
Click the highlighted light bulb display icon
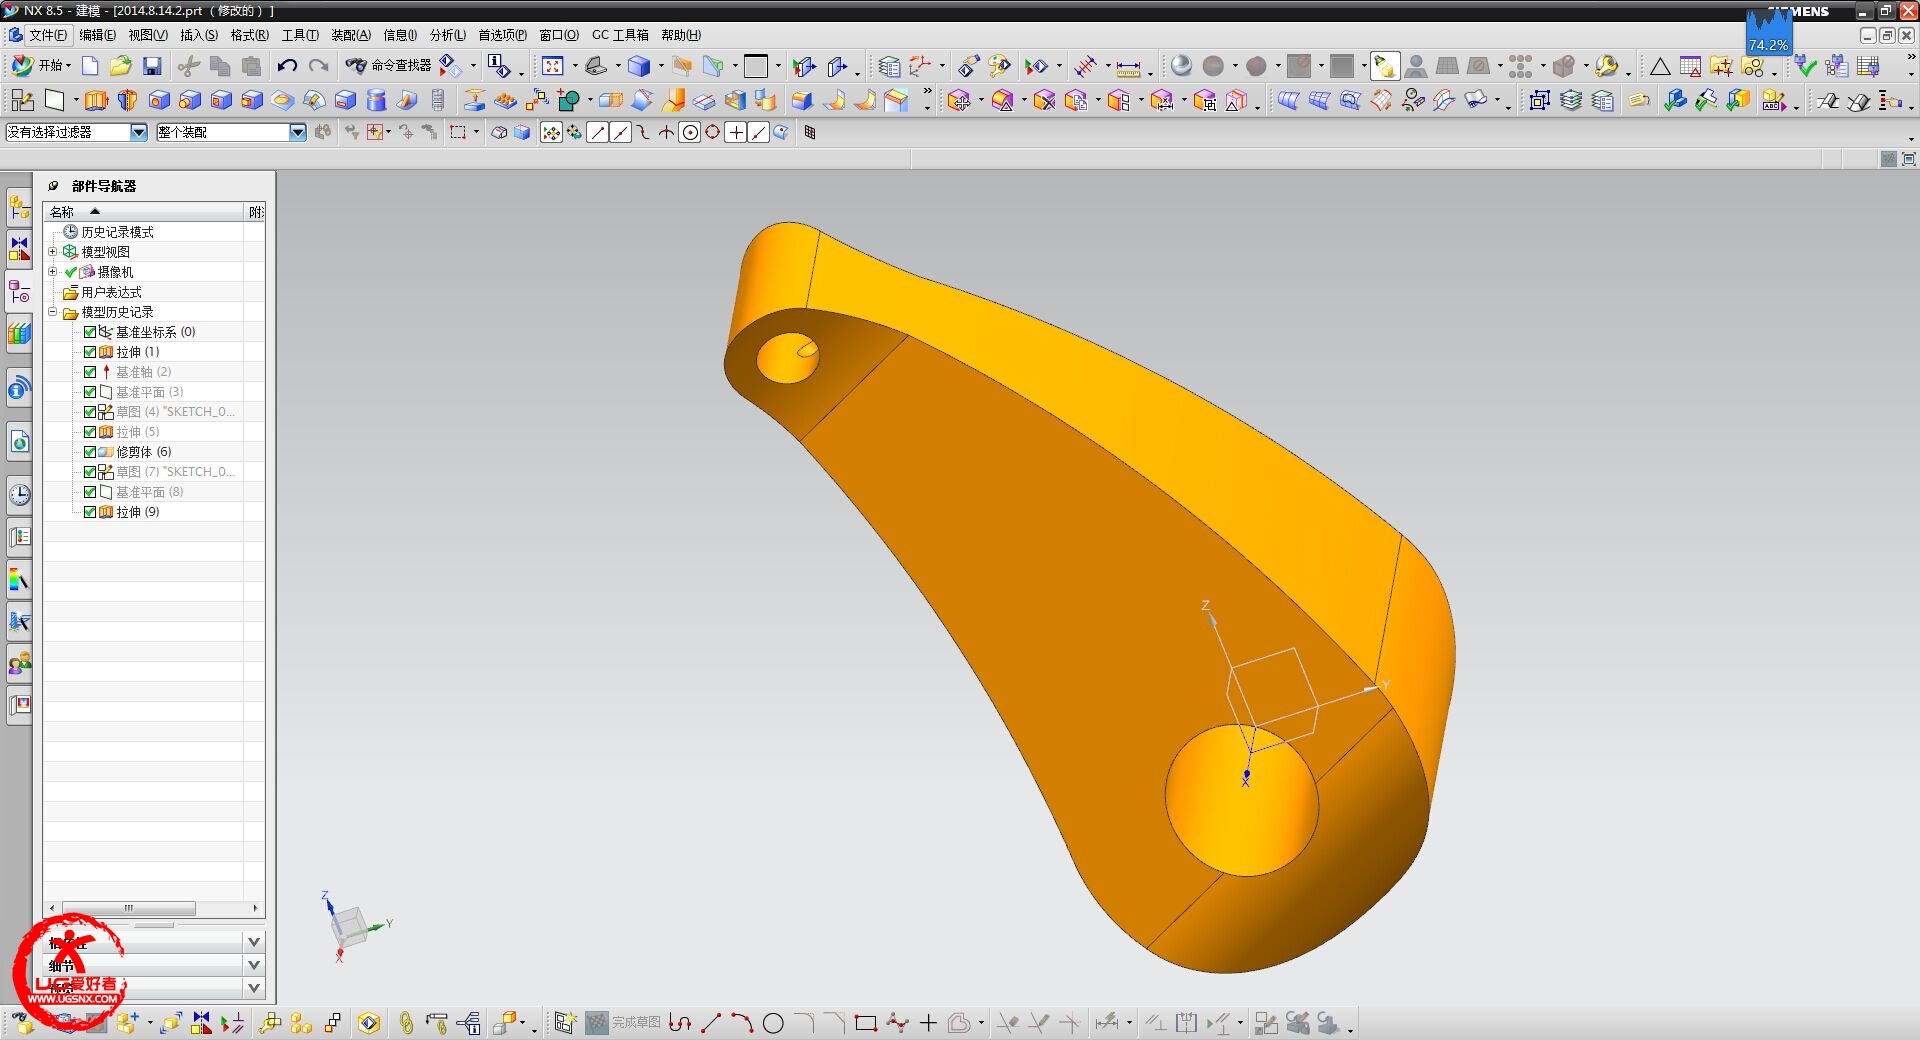pyautogui.click(x=1384, y=66)
